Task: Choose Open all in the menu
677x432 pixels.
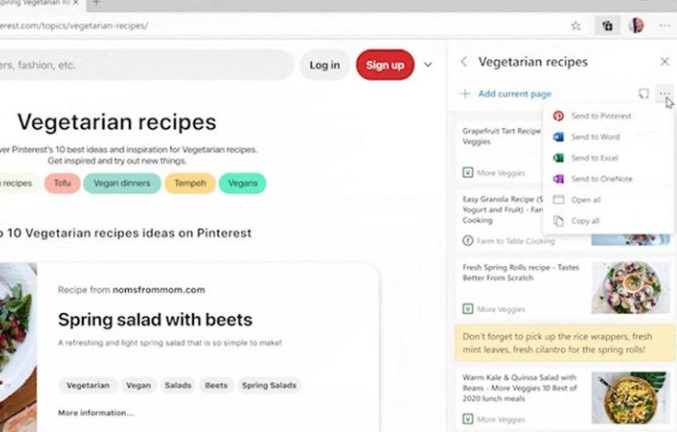Action: pos(585,200)
